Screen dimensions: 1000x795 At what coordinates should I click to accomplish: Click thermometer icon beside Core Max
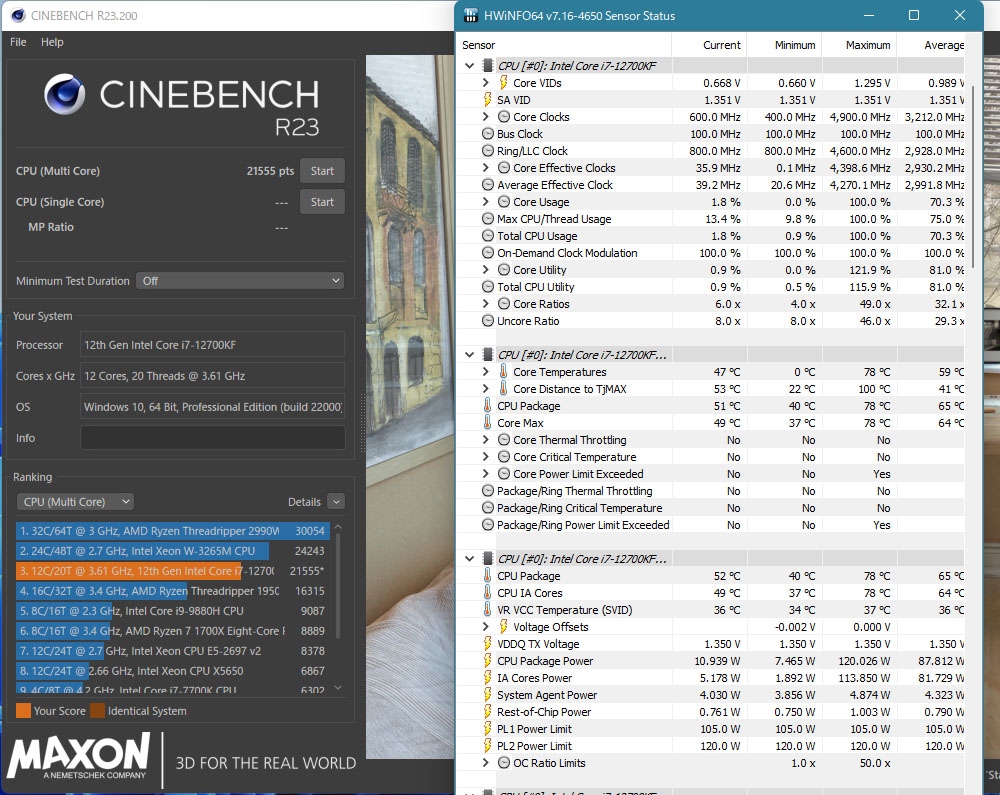coord(488,423)
